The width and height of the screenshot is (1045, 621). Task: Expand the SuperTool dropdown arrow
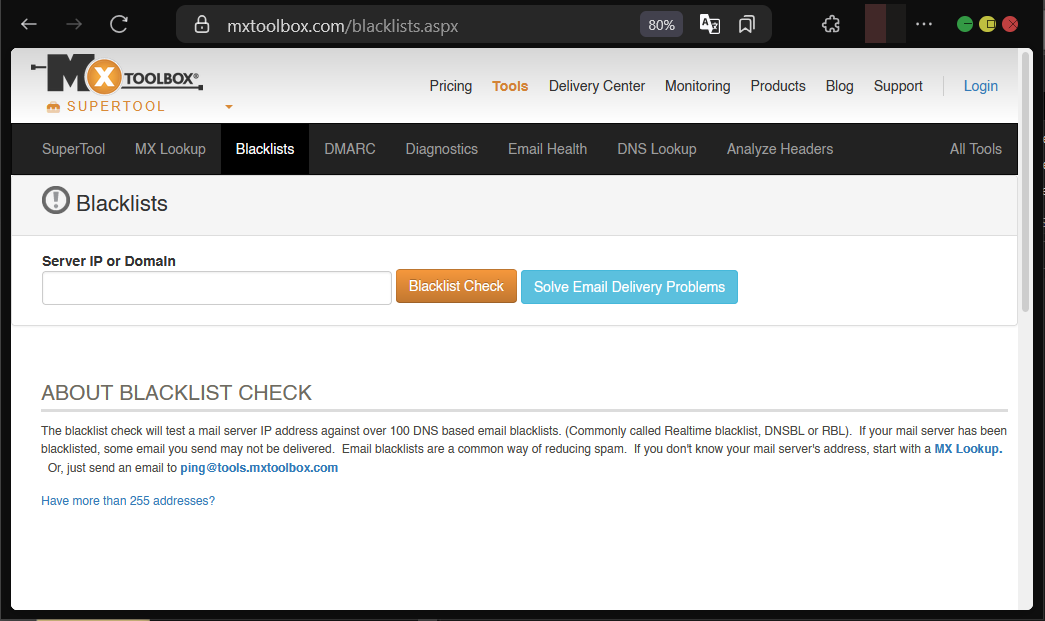click(x=229, y=107)
